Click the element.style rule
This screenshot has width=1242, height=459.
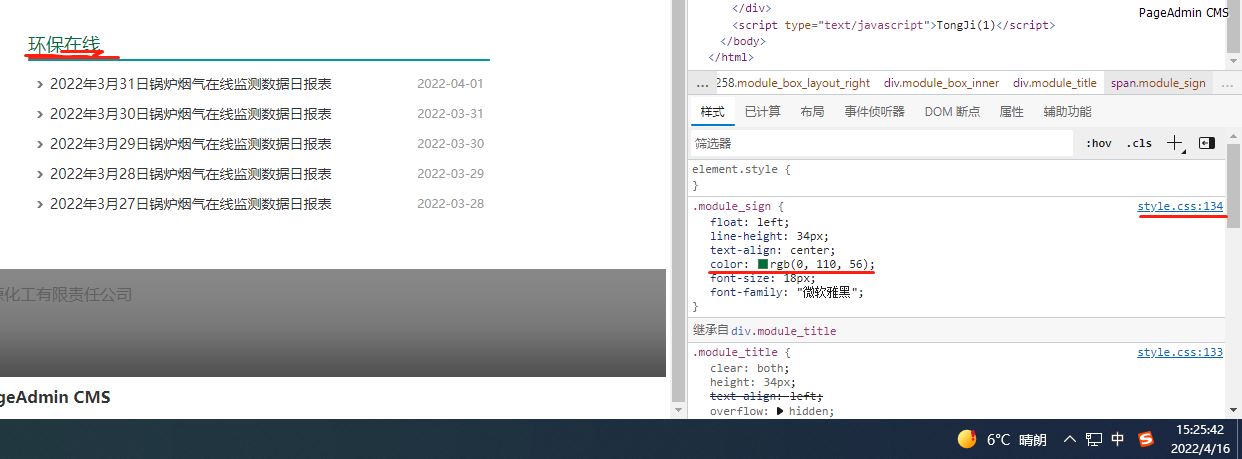741,169
